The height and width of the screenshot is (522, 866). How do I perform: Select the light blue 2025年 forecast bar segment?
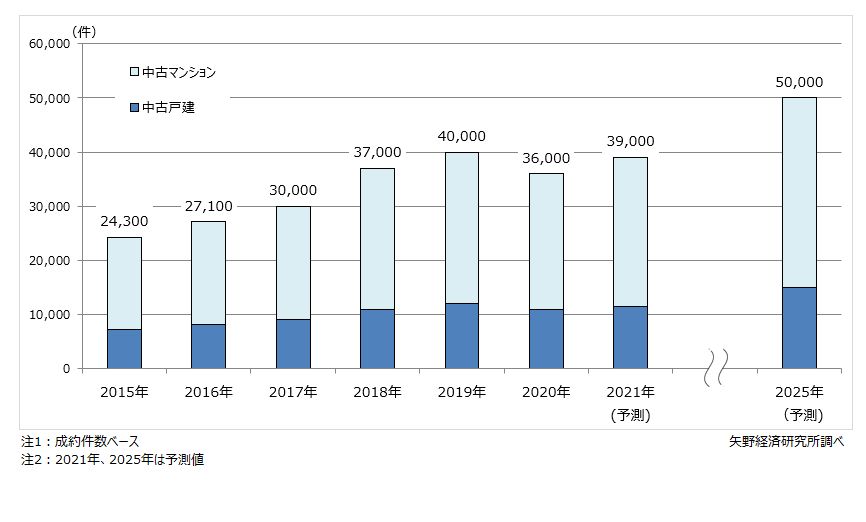click(798, 192)
